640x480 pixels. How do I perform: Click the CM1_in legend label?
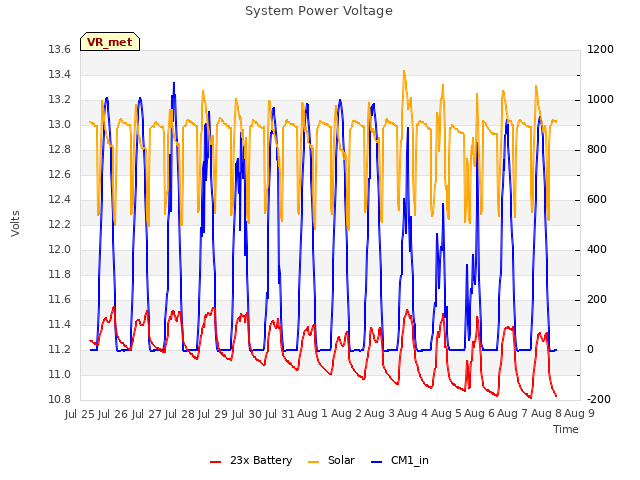[x=410, y=460]
